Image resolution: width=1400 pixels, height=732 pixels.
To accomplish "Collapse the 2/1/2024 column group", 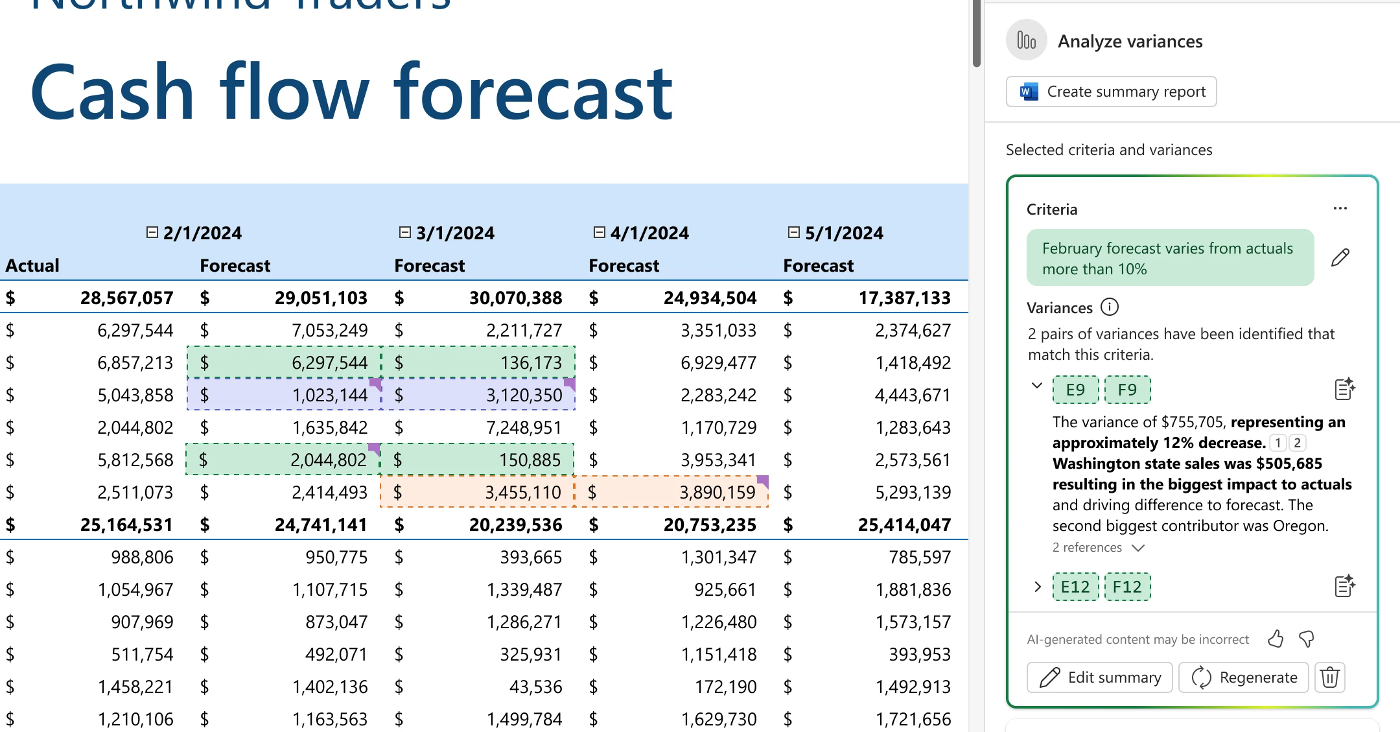I will coord(152,233).
